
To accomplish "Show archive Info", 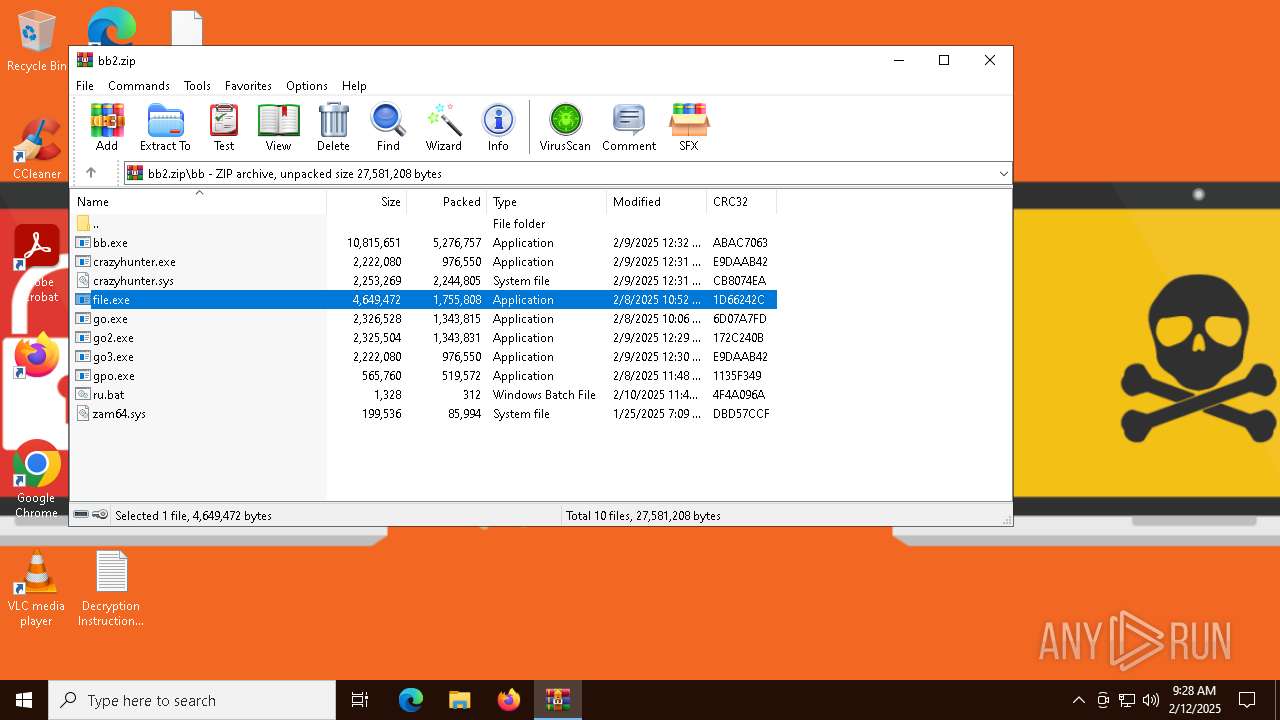I will point(498,127).
